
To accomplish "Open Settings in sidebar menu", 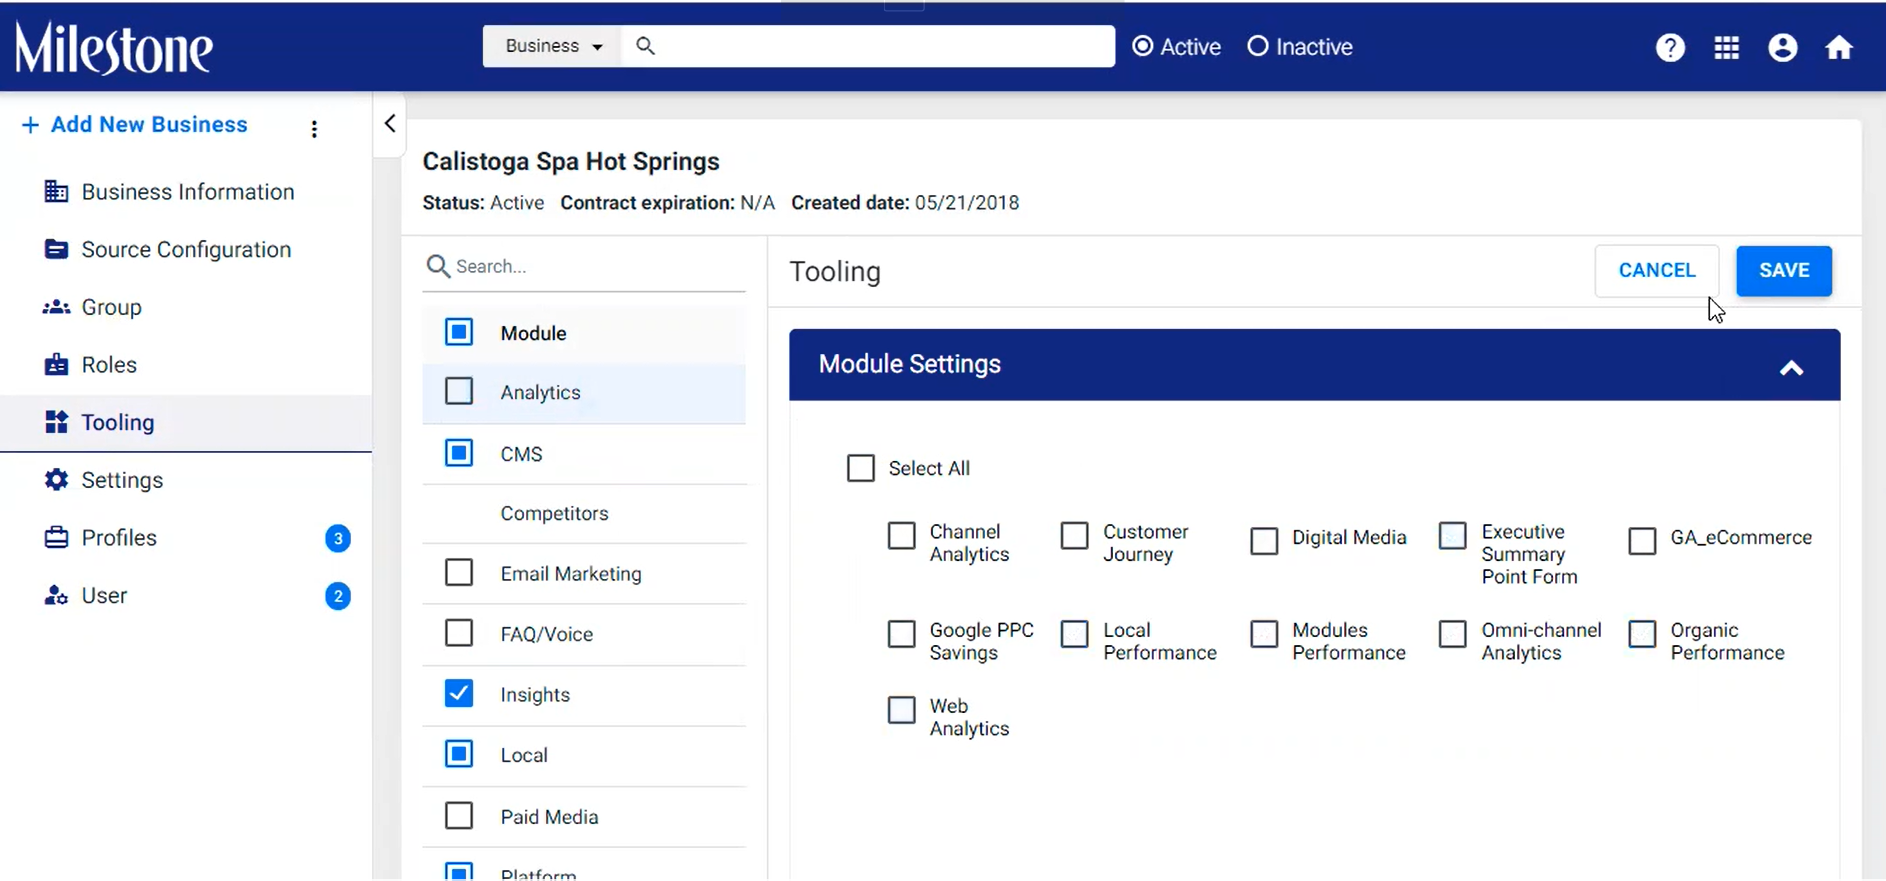I will coord(122,480).
